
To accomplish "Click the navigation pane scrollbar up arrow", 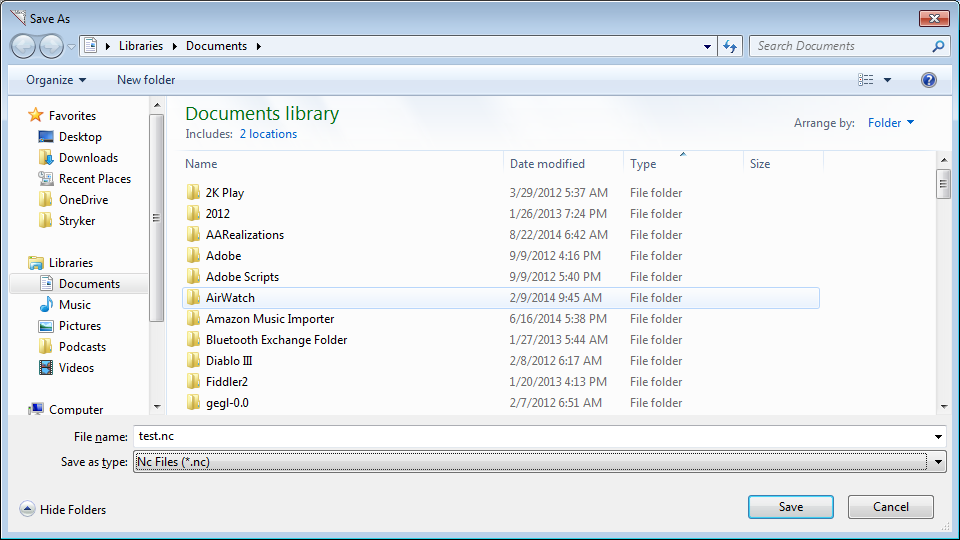I will pyautogui.click(x=157, y=105).
